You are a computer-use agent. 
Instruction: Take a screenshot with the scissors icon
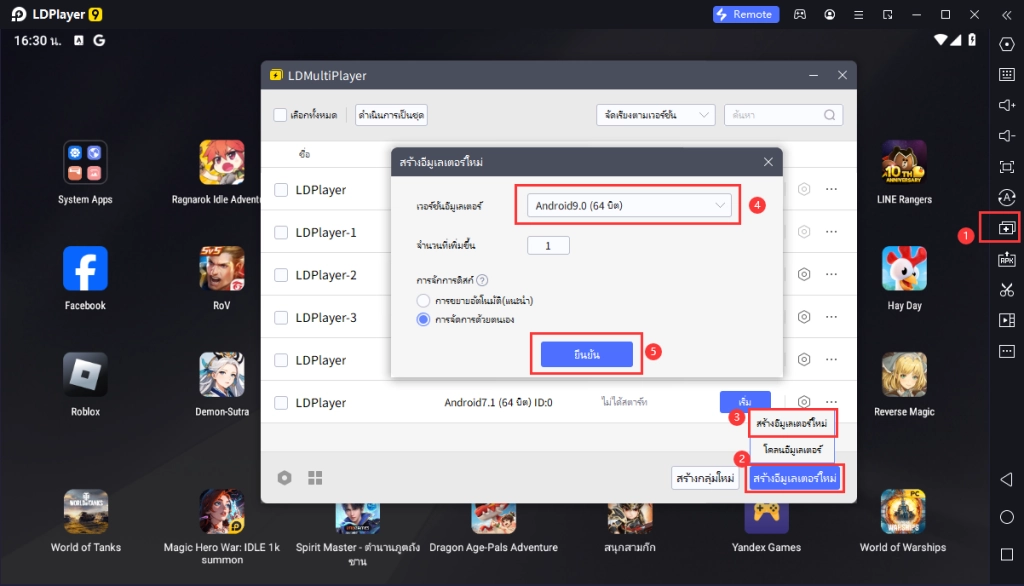click(1006, 289)
